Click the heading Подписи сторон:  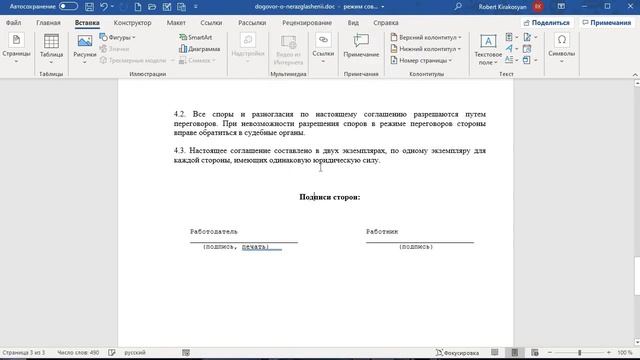click(x=330, y=197)
